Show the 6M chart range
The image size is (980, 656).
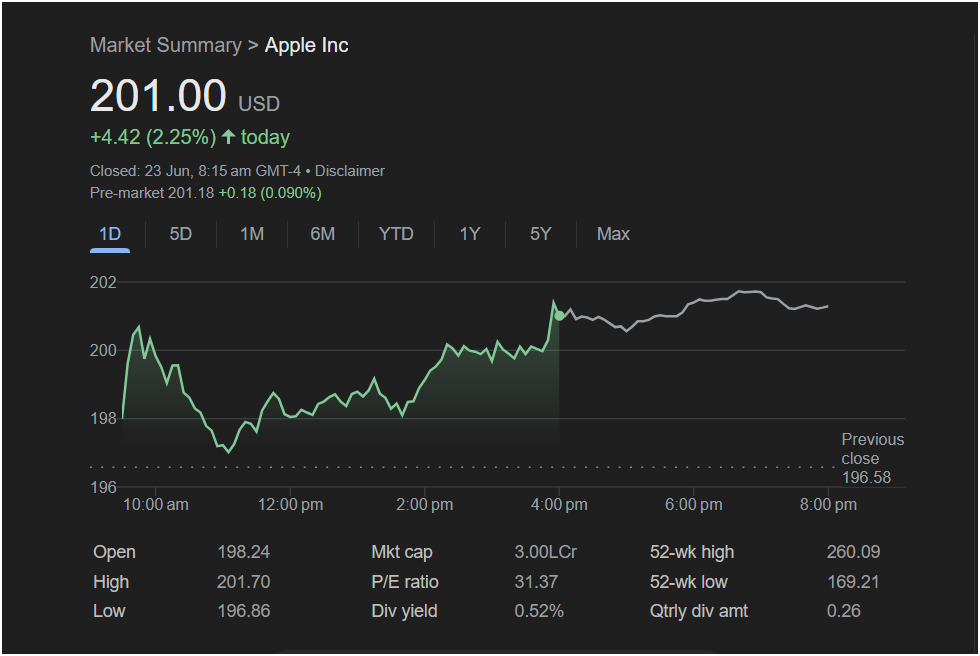tap(322, 234)
